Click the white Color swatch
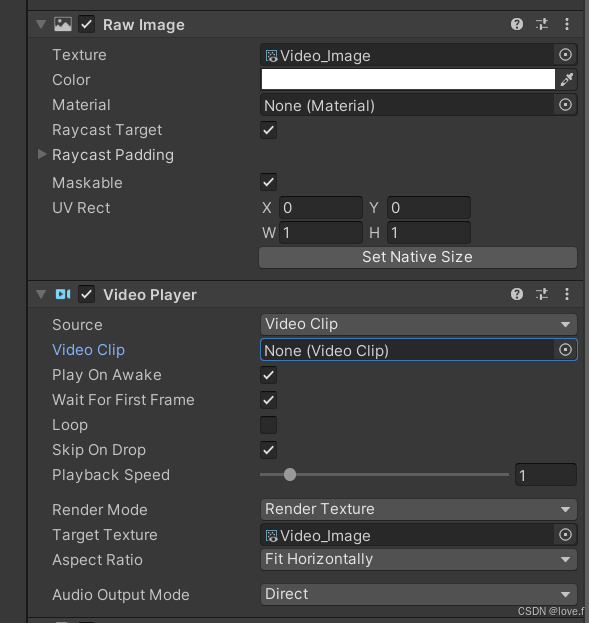 click(x=408, y=79)
